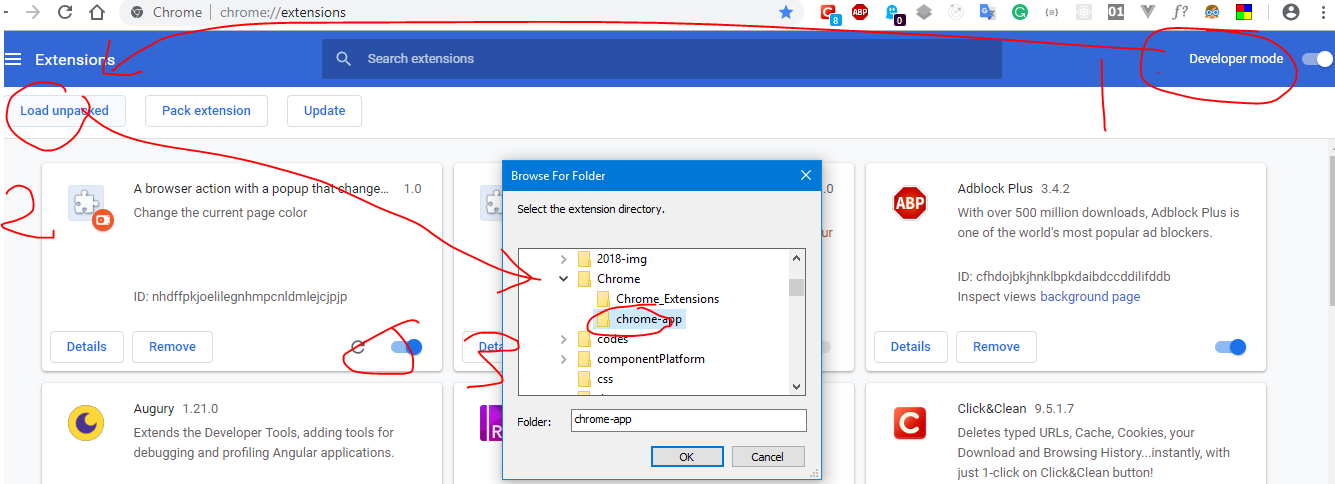
Task: Confirm folder selection with OK
Action: 686,456
